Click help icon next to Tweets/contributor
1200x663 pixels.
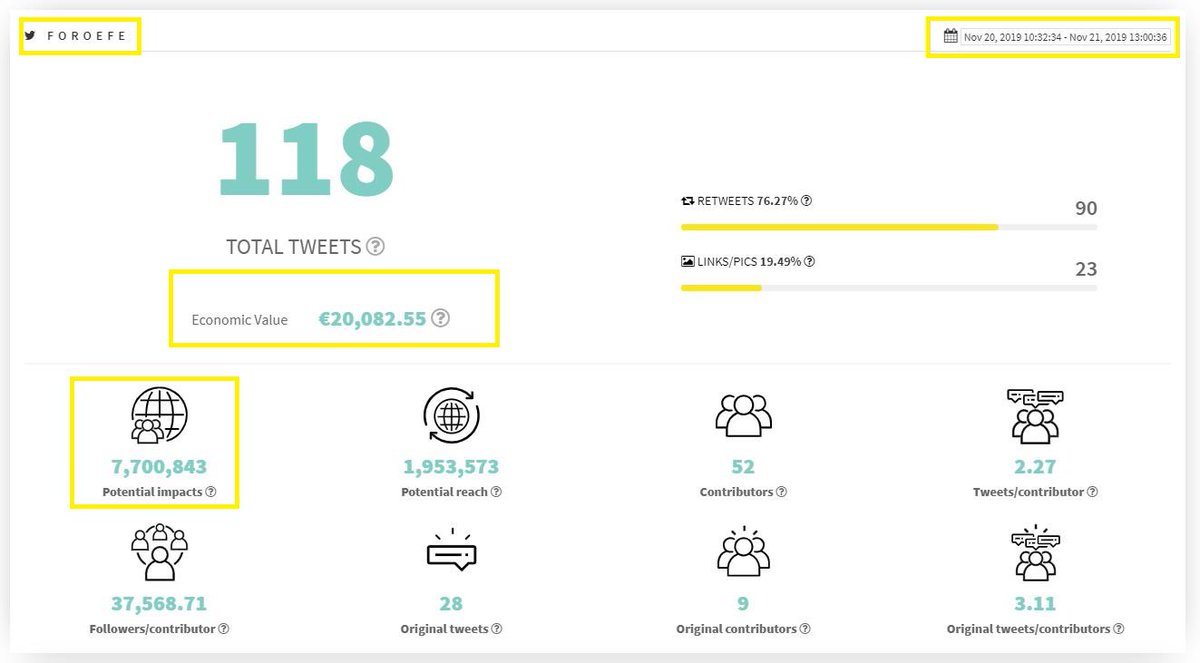1092,492
